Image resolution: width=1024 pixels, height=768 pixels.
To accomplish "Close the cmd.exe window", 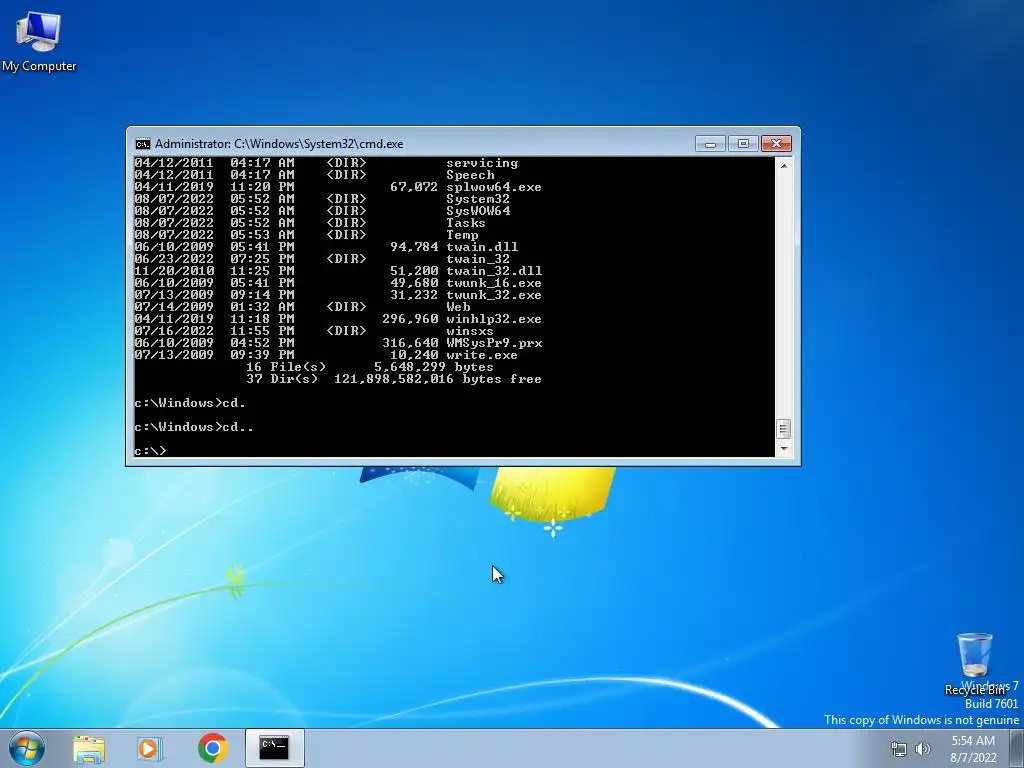I will point(776,144).
